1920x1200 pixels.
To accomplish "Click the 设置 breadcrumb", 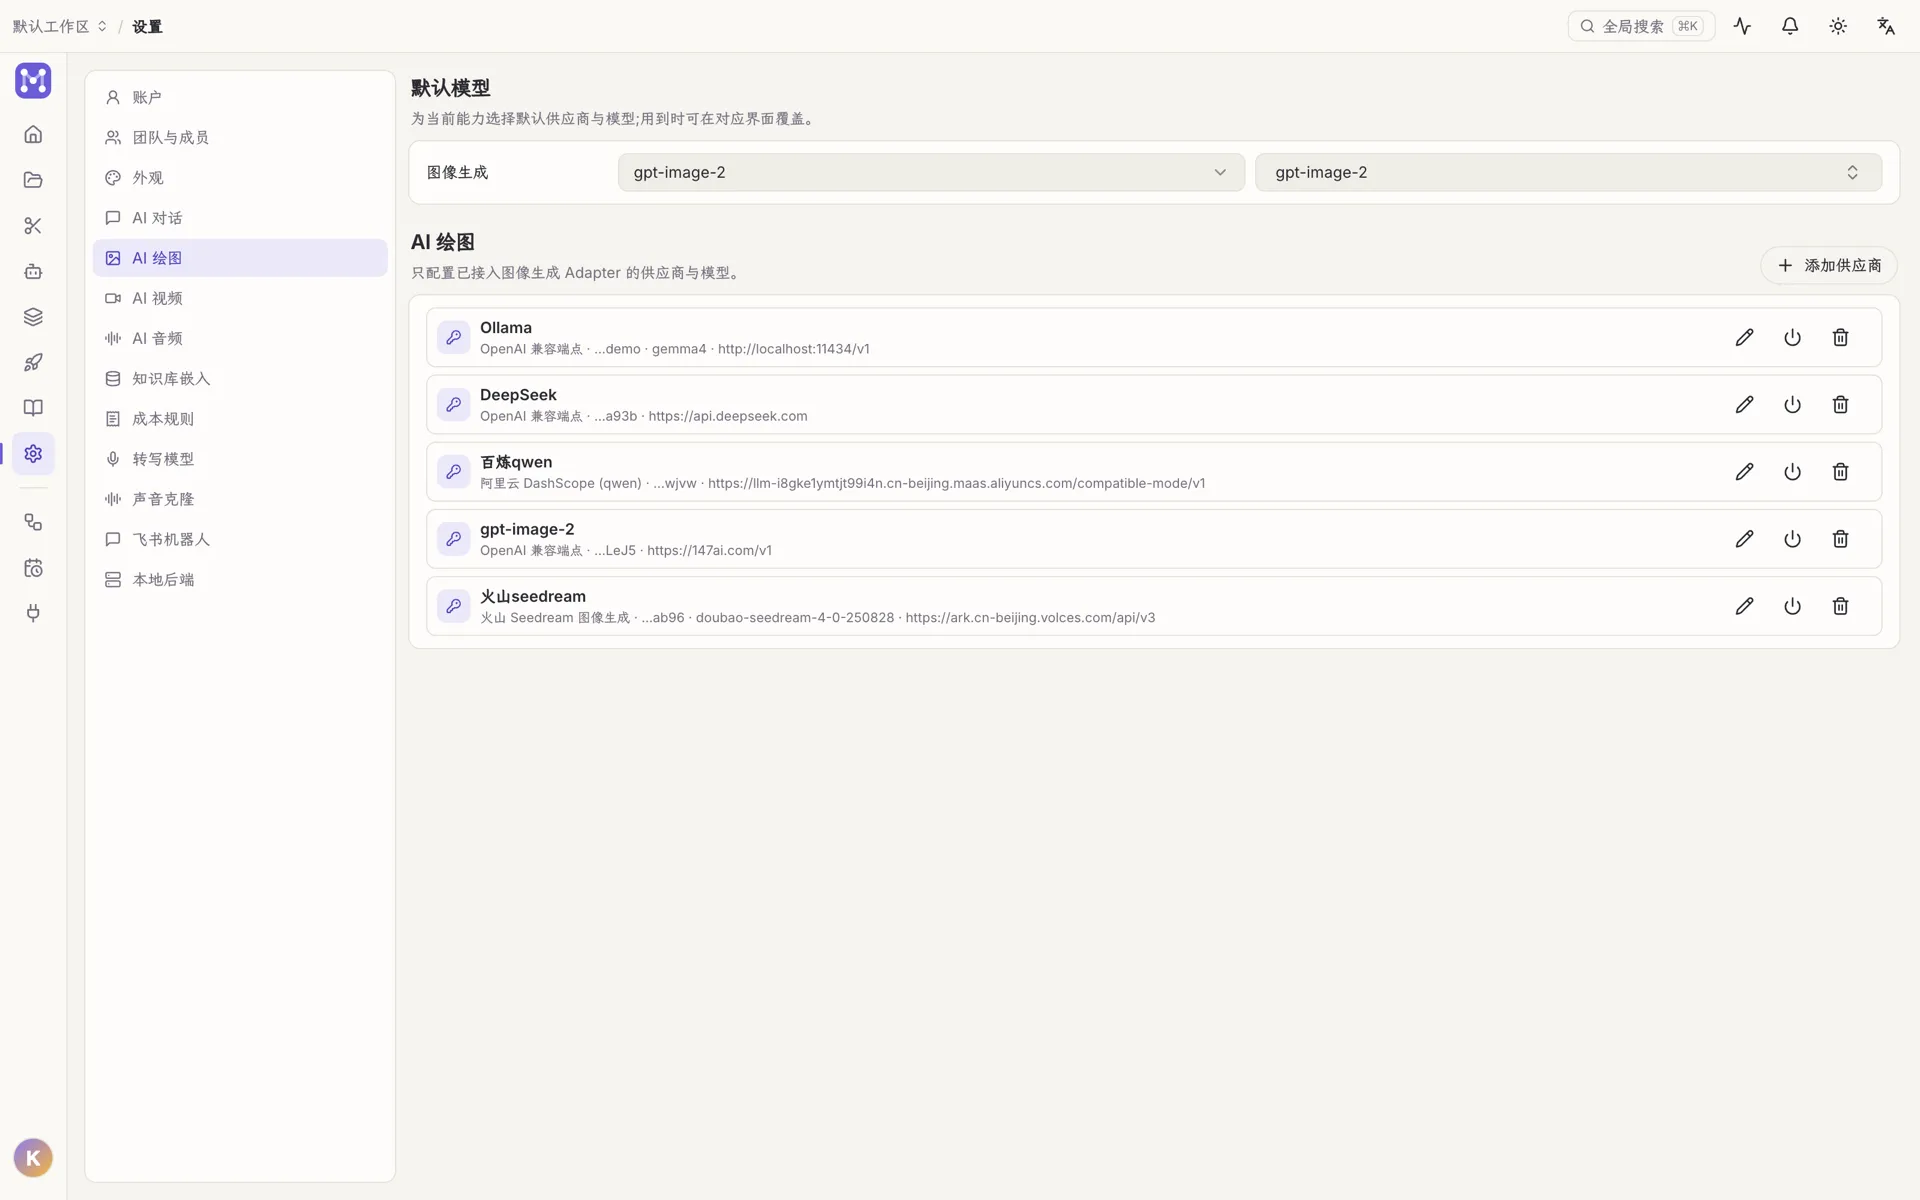I will pos(147,27).
